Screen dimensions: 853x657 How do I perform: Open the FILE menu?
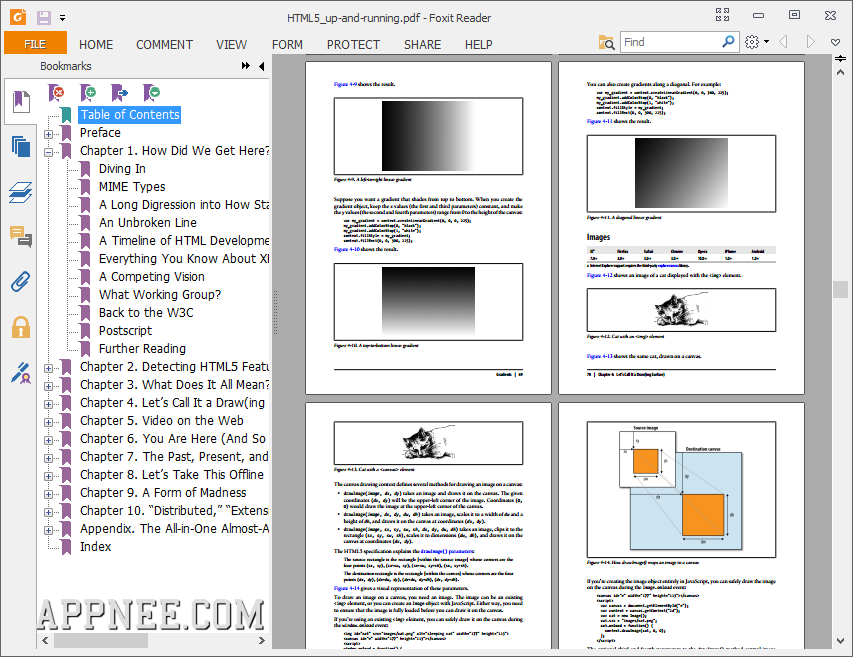(x=35, y=44)
